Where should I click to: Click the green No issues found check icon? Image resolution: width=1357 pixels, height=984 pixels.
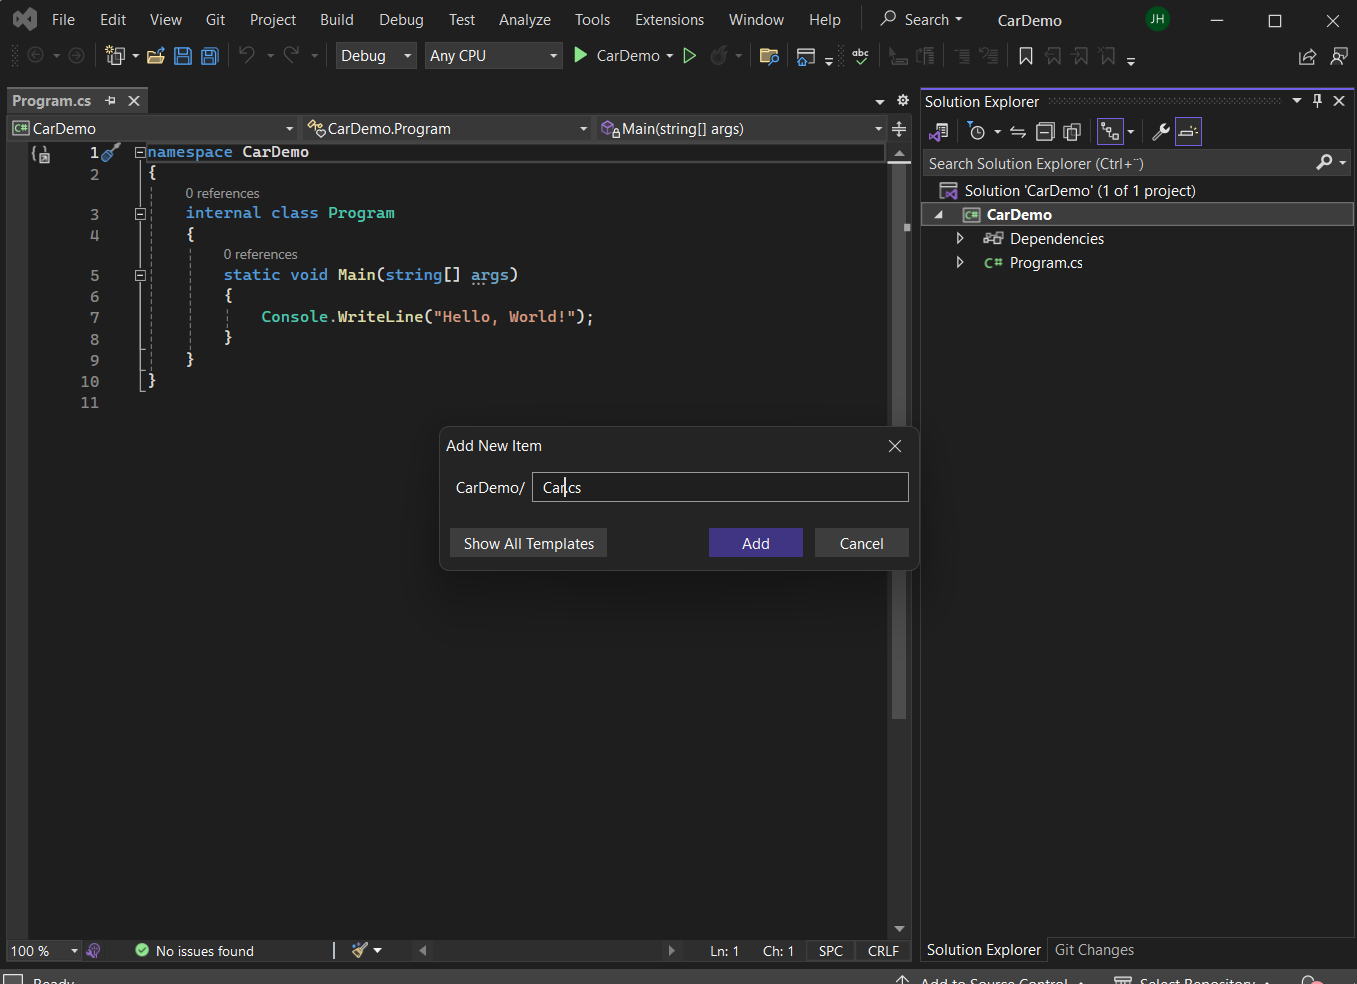click(x=142, y=950)
